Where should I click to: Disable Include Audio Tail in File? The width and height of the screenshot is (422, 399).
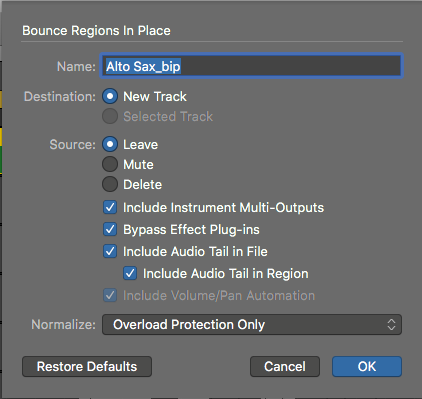pos(110,251)
